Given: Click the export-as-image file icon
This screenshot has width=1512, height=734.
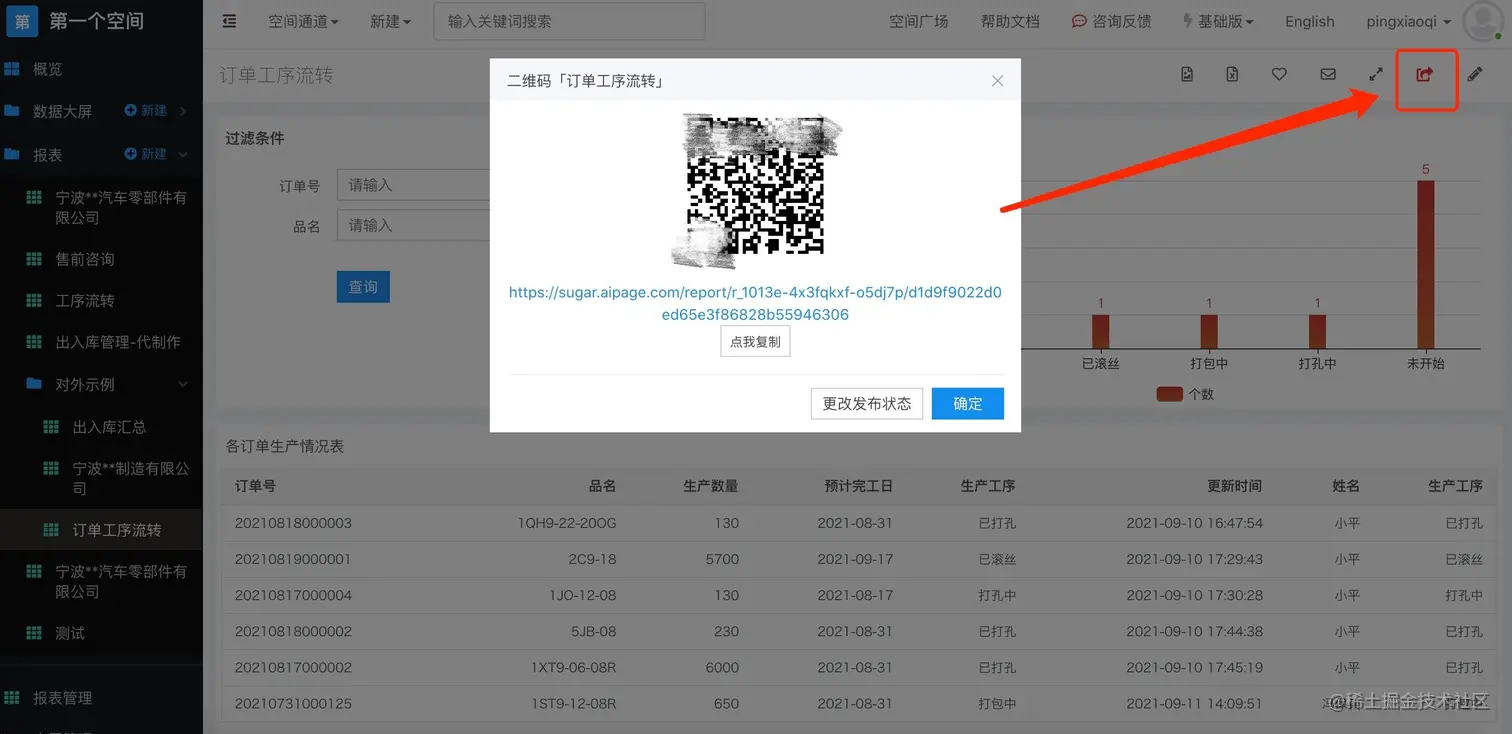Looking at the screenshot, I should tap(1187, 74).
